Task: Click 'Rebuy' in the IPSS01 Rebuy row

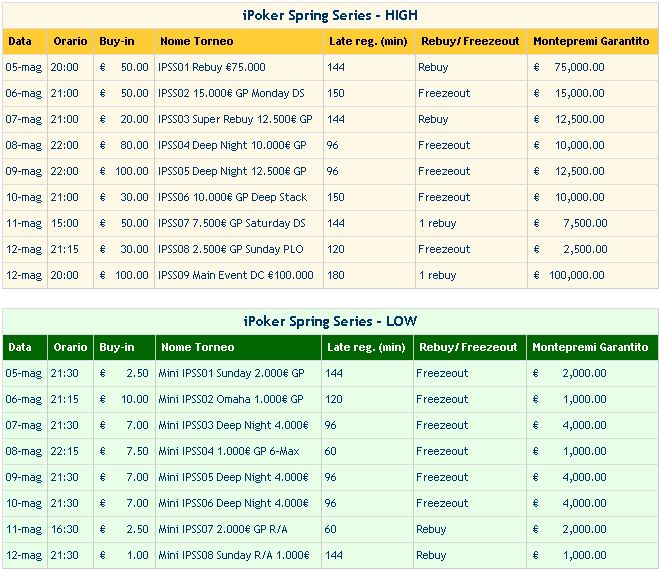Action: (x=433, y=67)
